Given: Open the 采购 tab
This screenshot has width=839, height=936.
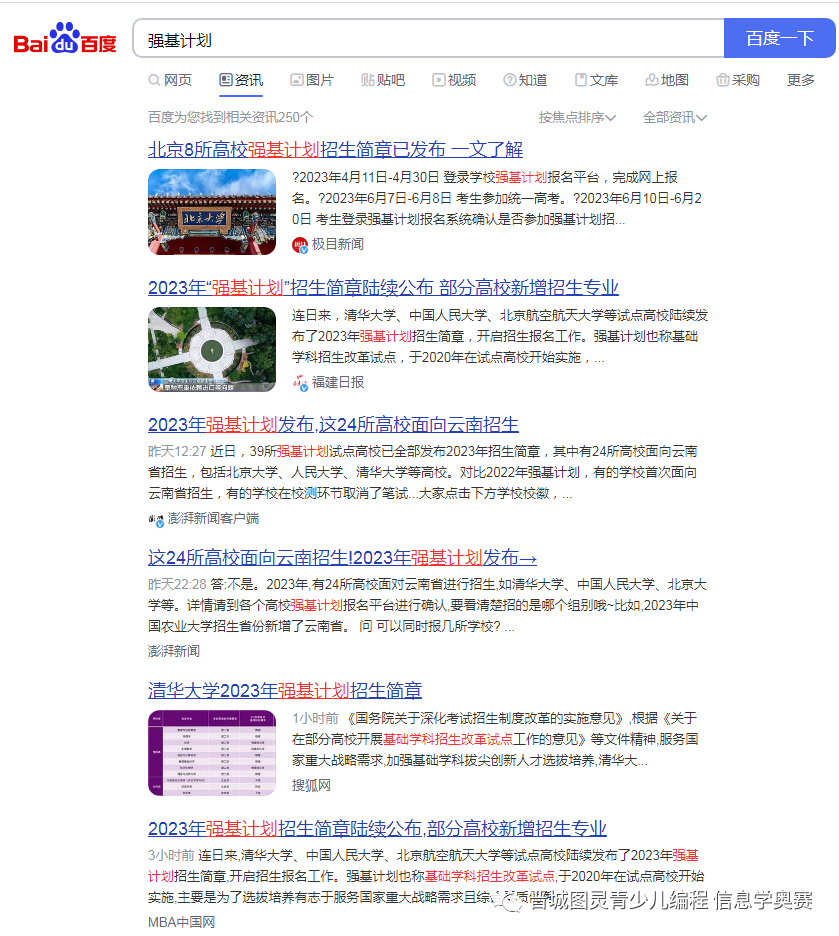Looking at the screenshot, I should [738, 80].
